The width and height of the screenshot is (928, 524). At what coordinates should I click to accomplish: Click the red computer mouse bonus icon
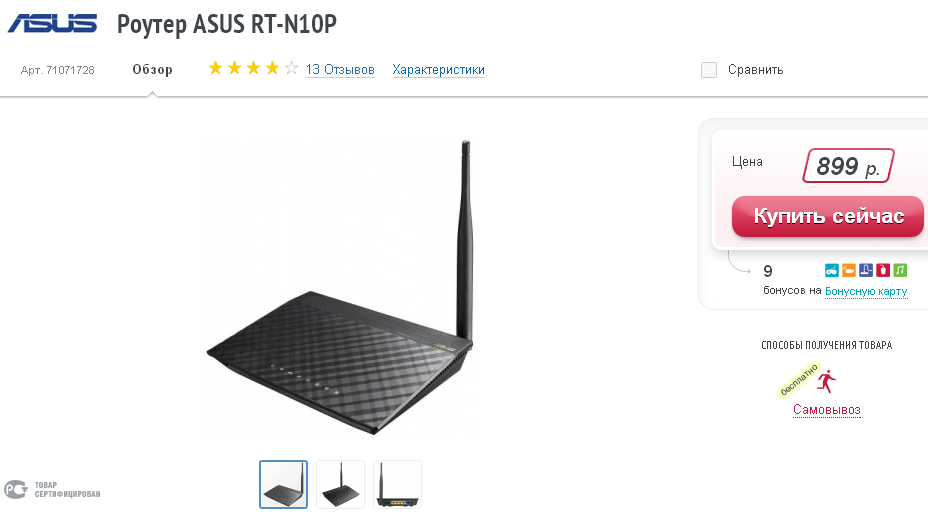(x=883, y=271)
